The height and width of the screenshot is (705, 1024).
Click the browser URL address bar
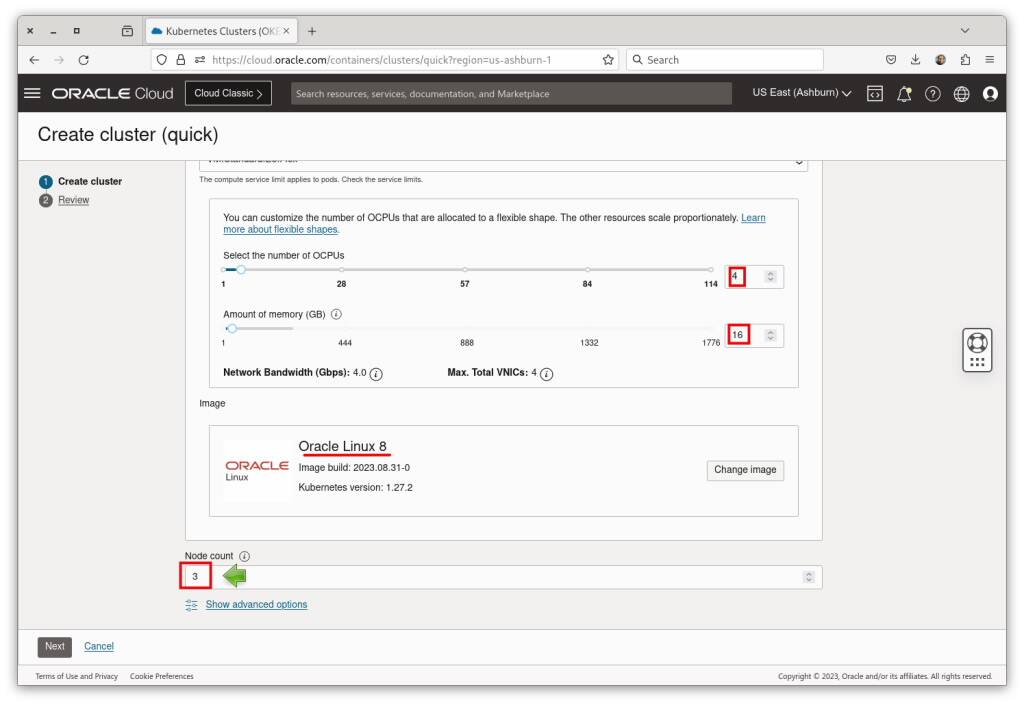coord(385,60)
